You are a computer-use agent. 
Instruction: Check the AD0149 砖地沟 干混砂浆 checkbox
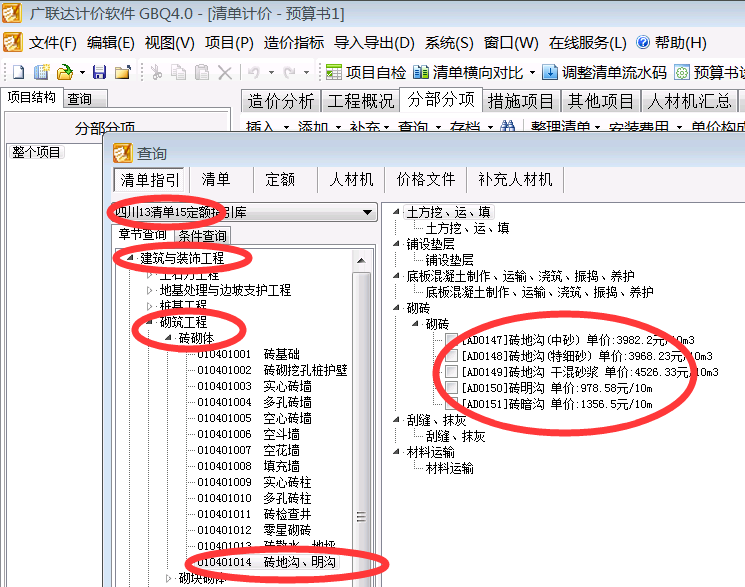pos(451,372)
